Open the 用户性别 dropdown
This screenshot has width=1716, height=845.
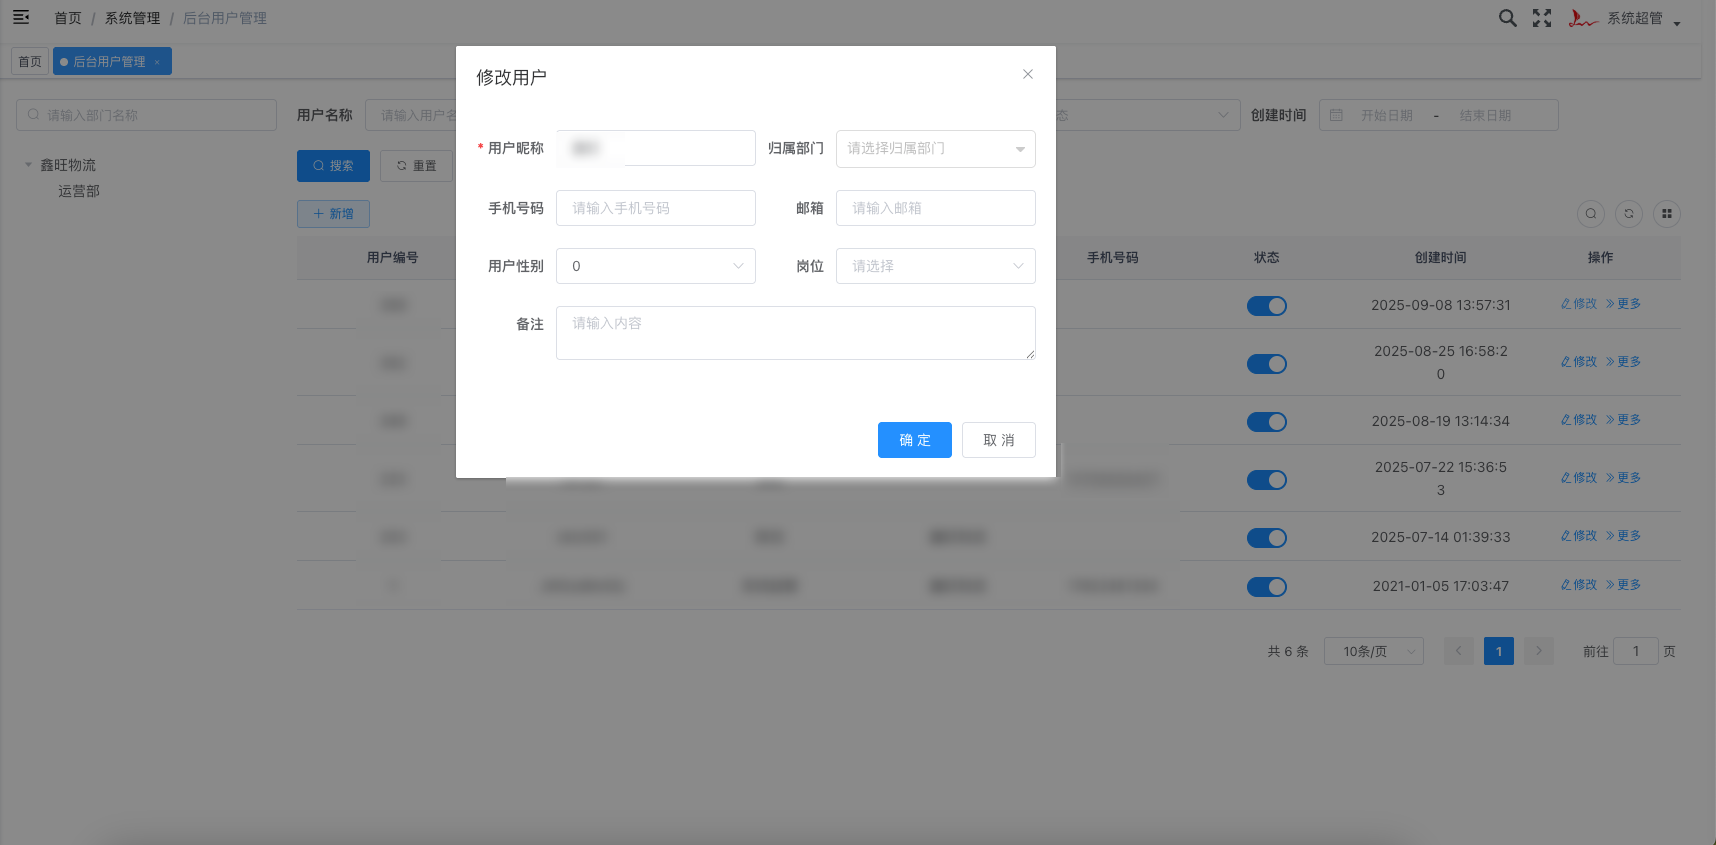(x=656, y=266)
